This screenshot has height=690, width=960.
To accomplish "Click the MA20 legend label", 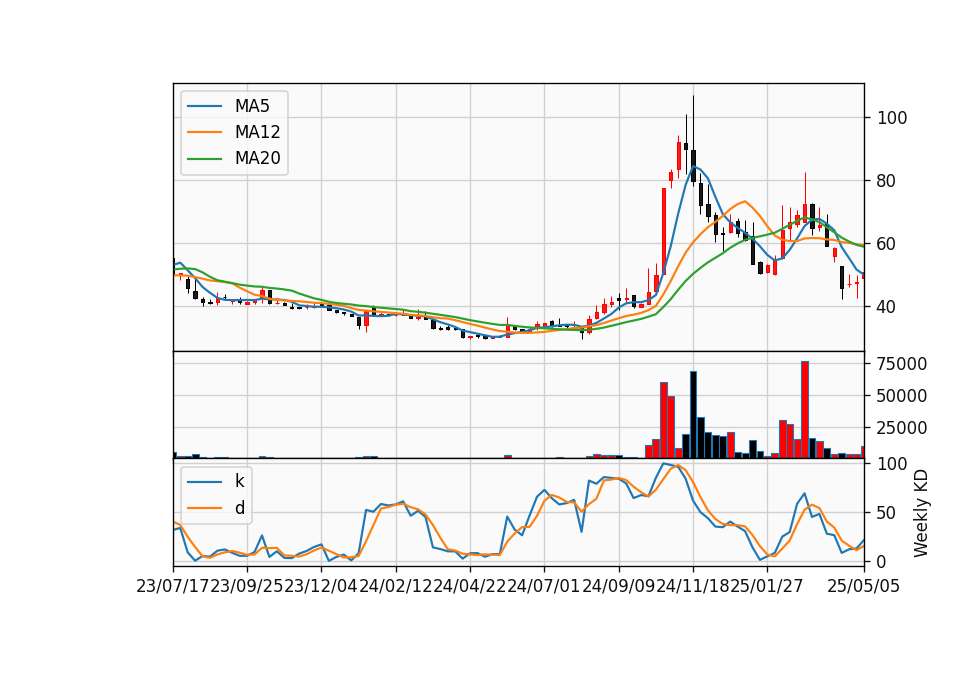I will [257, 158].
